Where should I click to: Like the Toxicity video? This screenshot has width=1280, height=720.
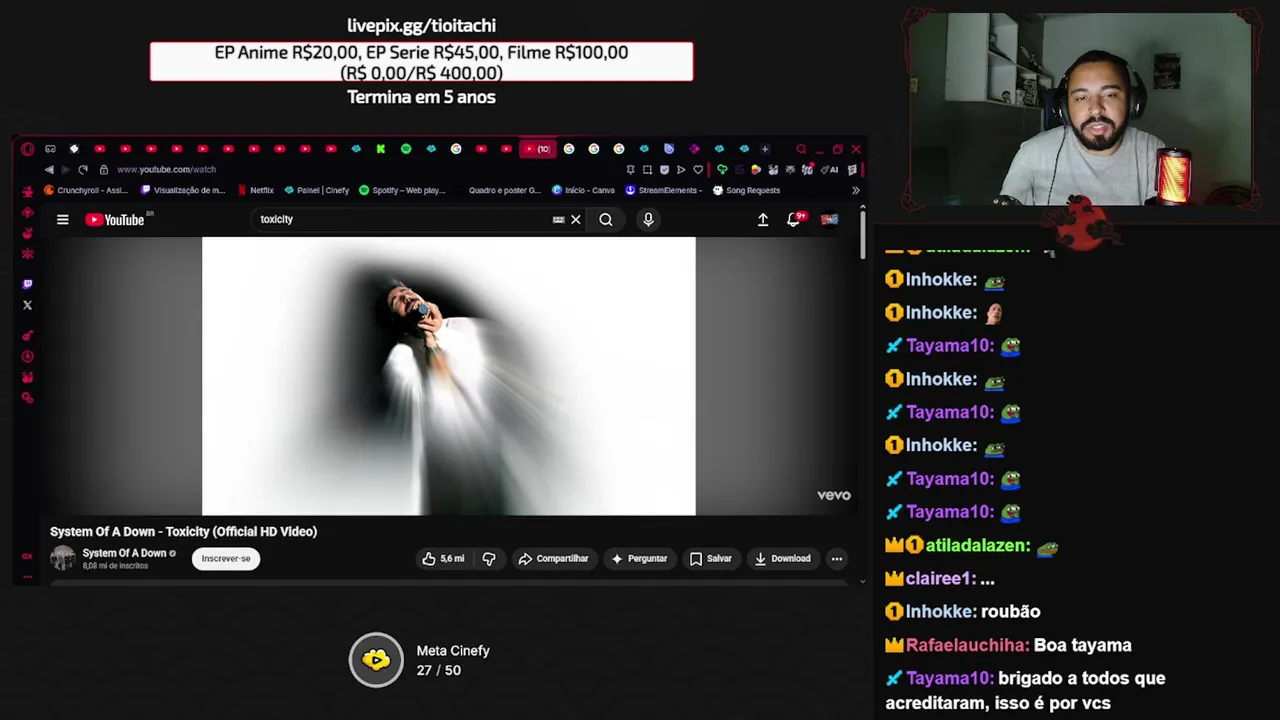click(443, 558)
